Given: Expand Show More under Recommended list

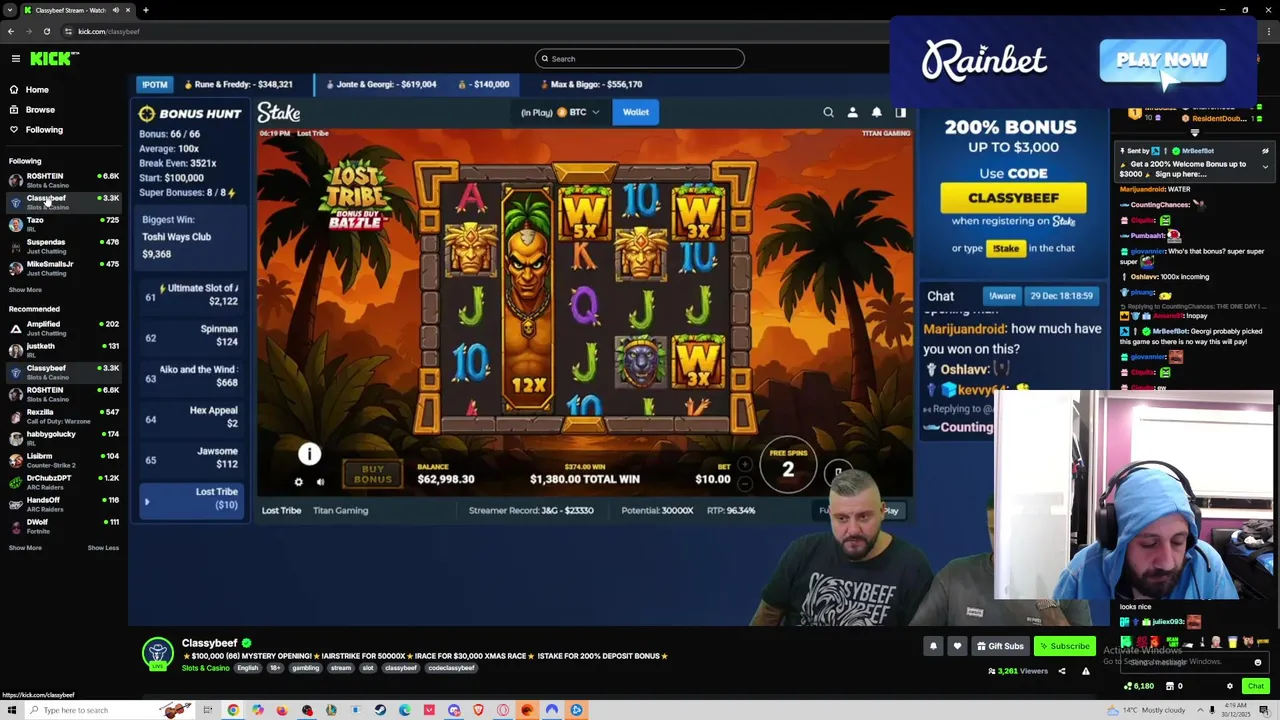Looking at the screenshot, I should (x=25, y=548).
